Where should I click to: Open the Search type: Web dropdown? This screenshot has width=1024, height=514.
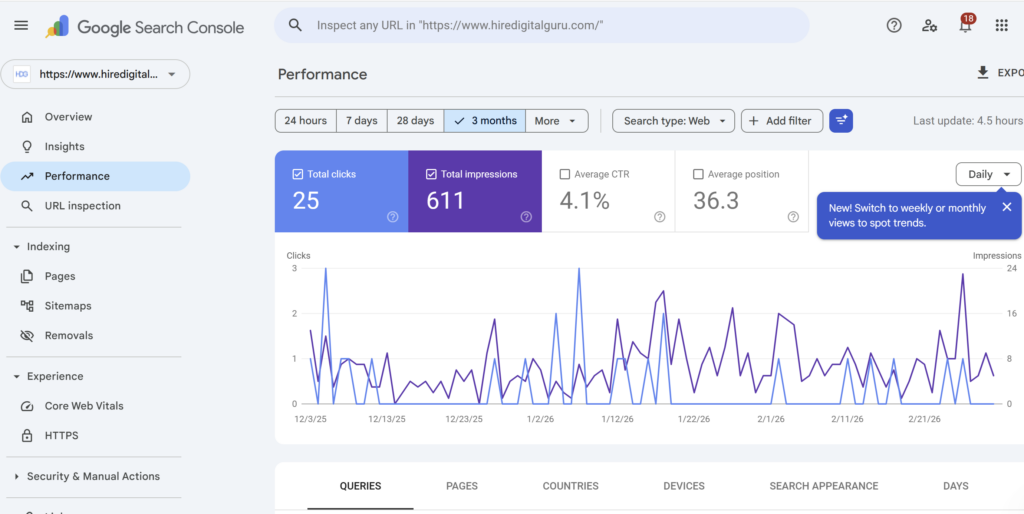(673, 121)
